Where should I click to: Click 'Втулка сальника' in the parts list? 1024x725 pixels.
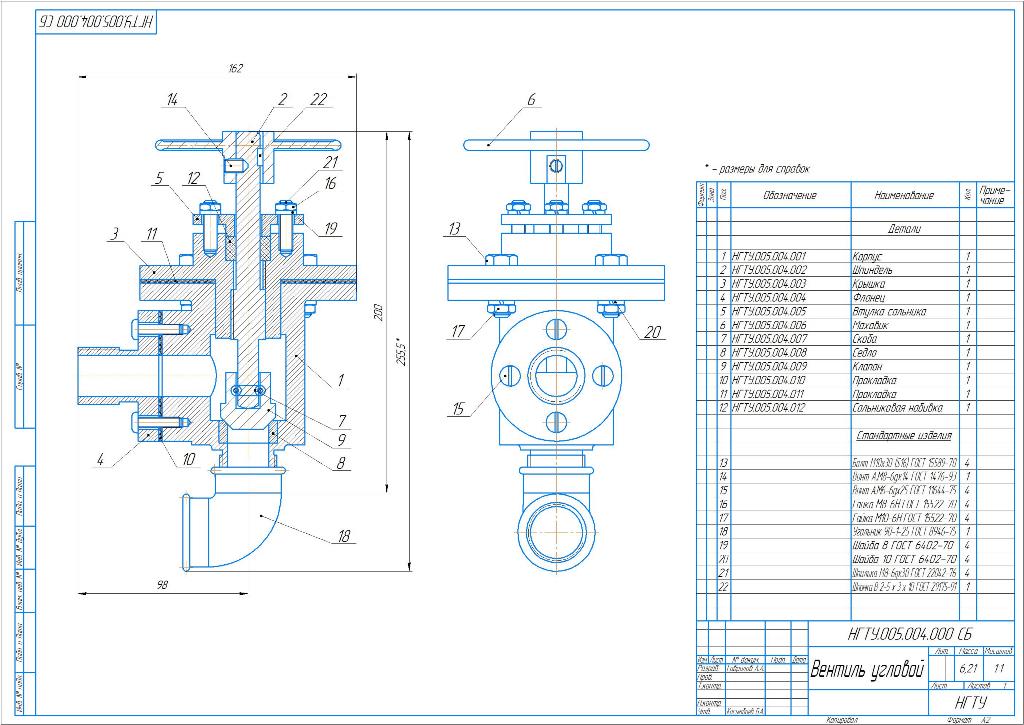889,312
